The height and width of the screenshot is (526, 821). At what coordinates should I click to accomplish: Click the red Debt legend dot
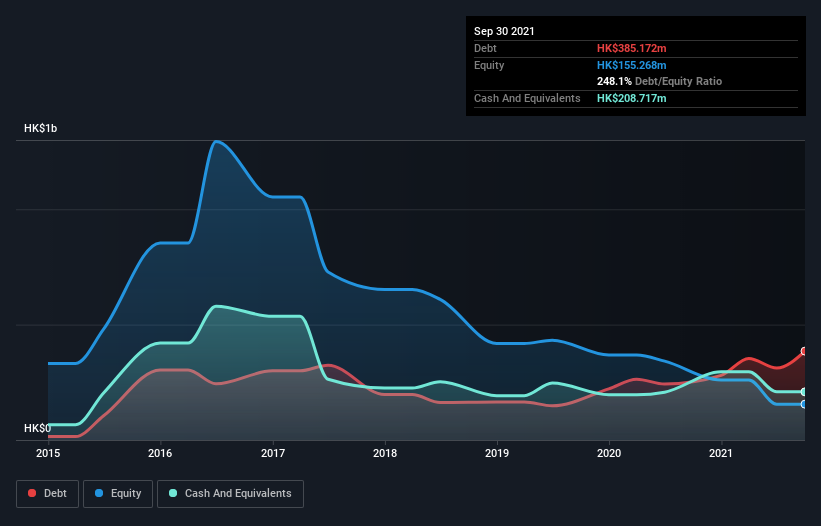(x=32, y=493)
